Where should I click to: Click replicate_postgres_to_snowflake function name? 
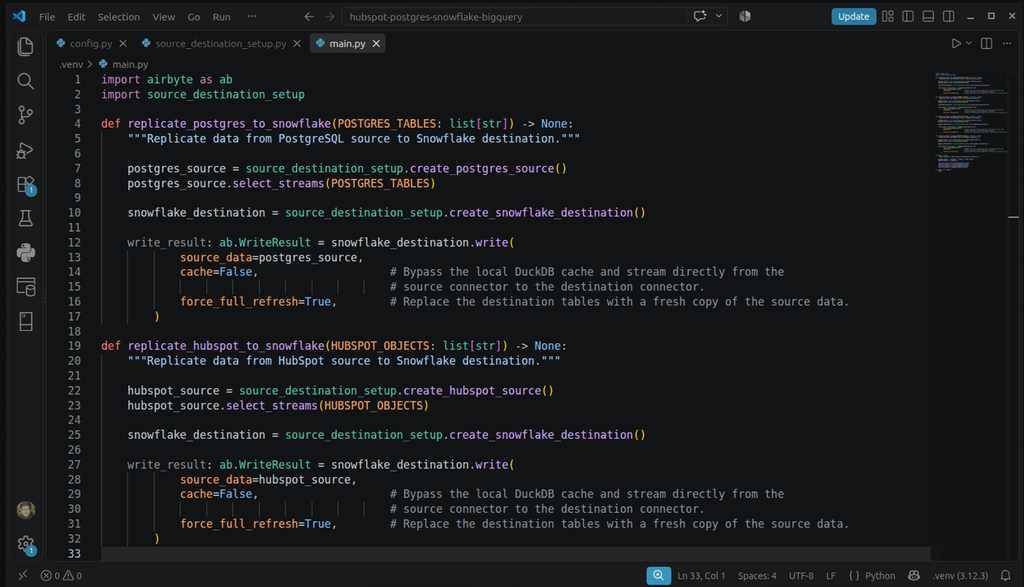click(229, 123)
